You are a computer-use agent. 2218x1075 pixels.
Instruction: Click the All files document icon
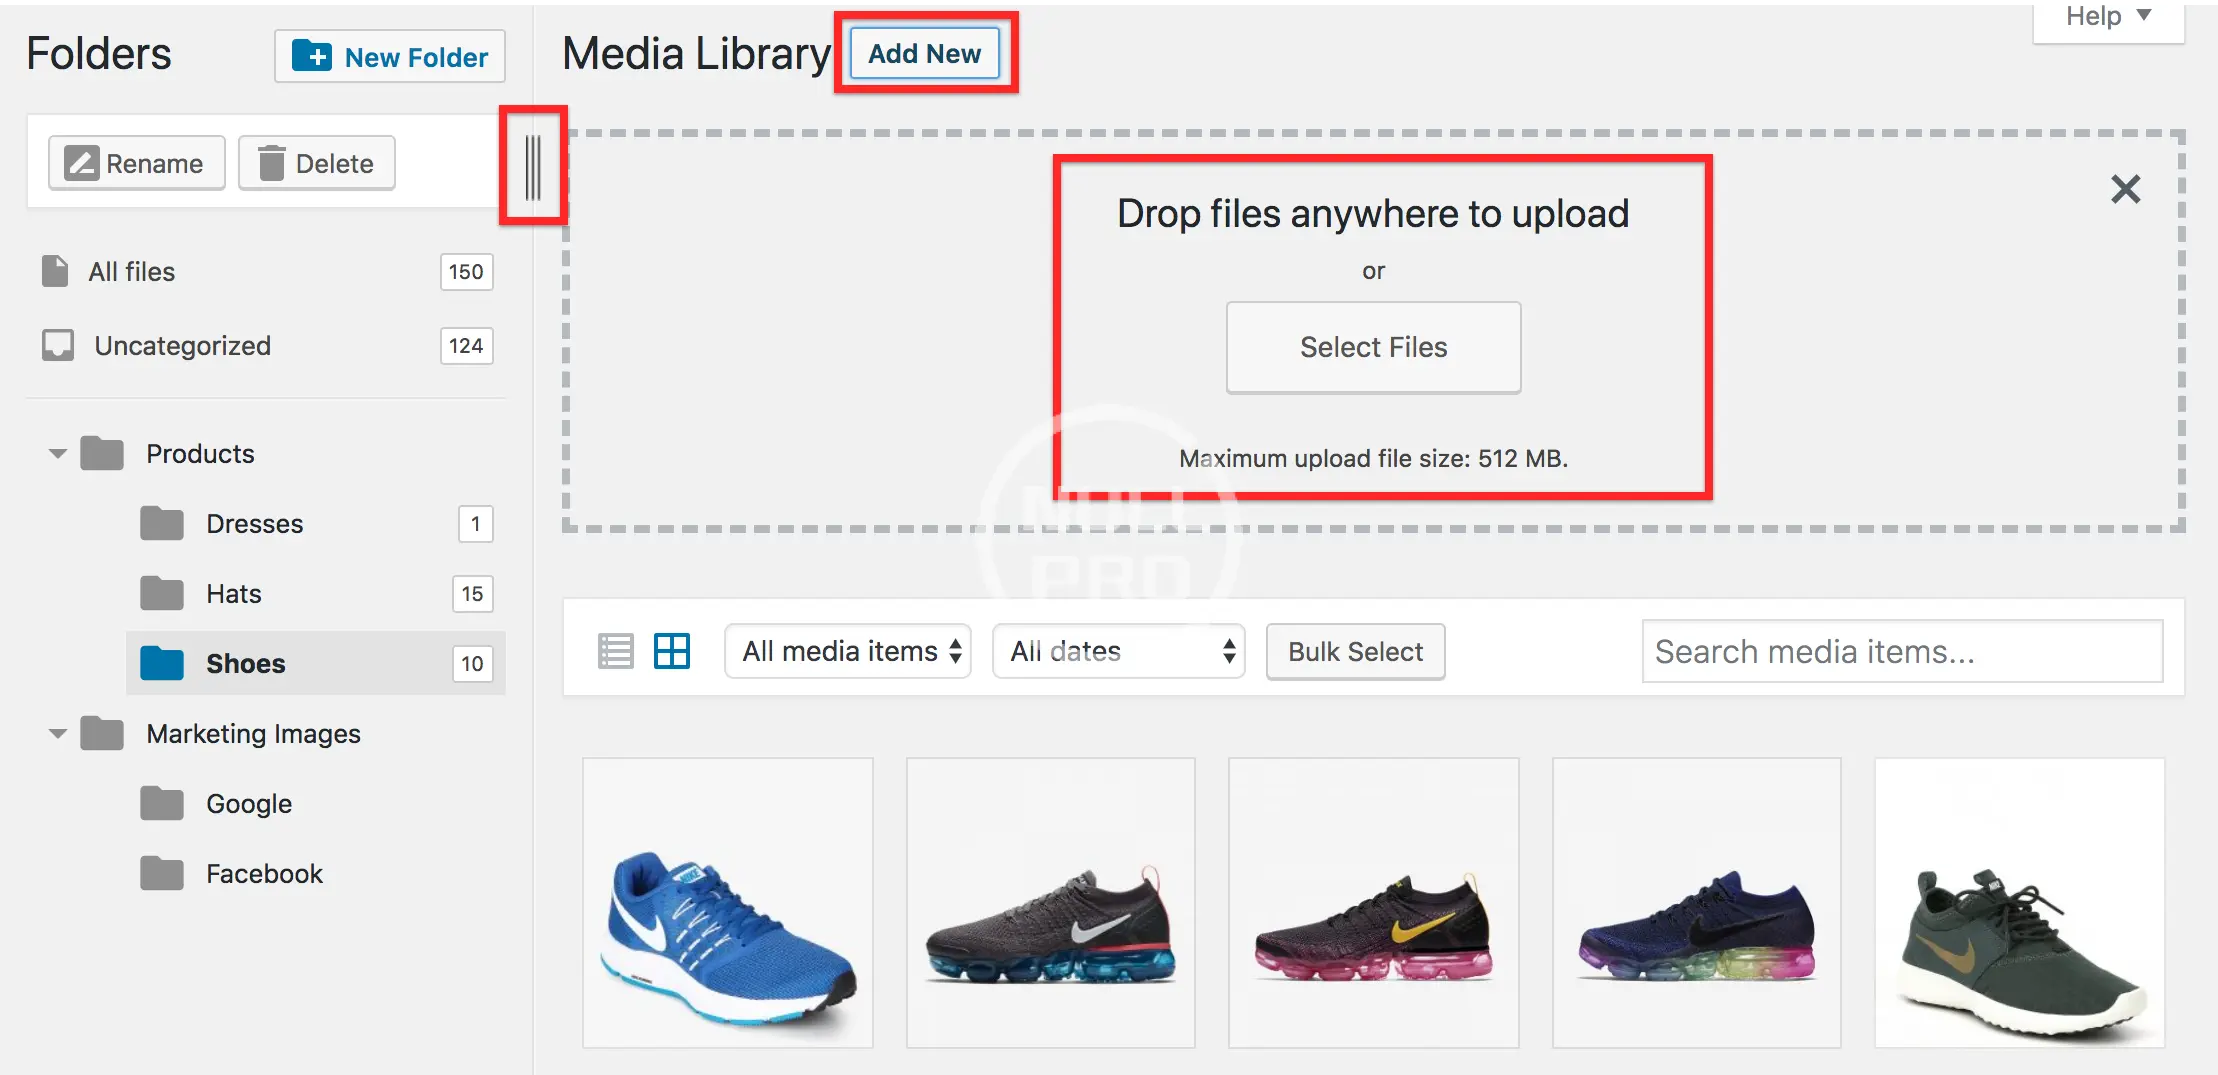click(55, 271)
